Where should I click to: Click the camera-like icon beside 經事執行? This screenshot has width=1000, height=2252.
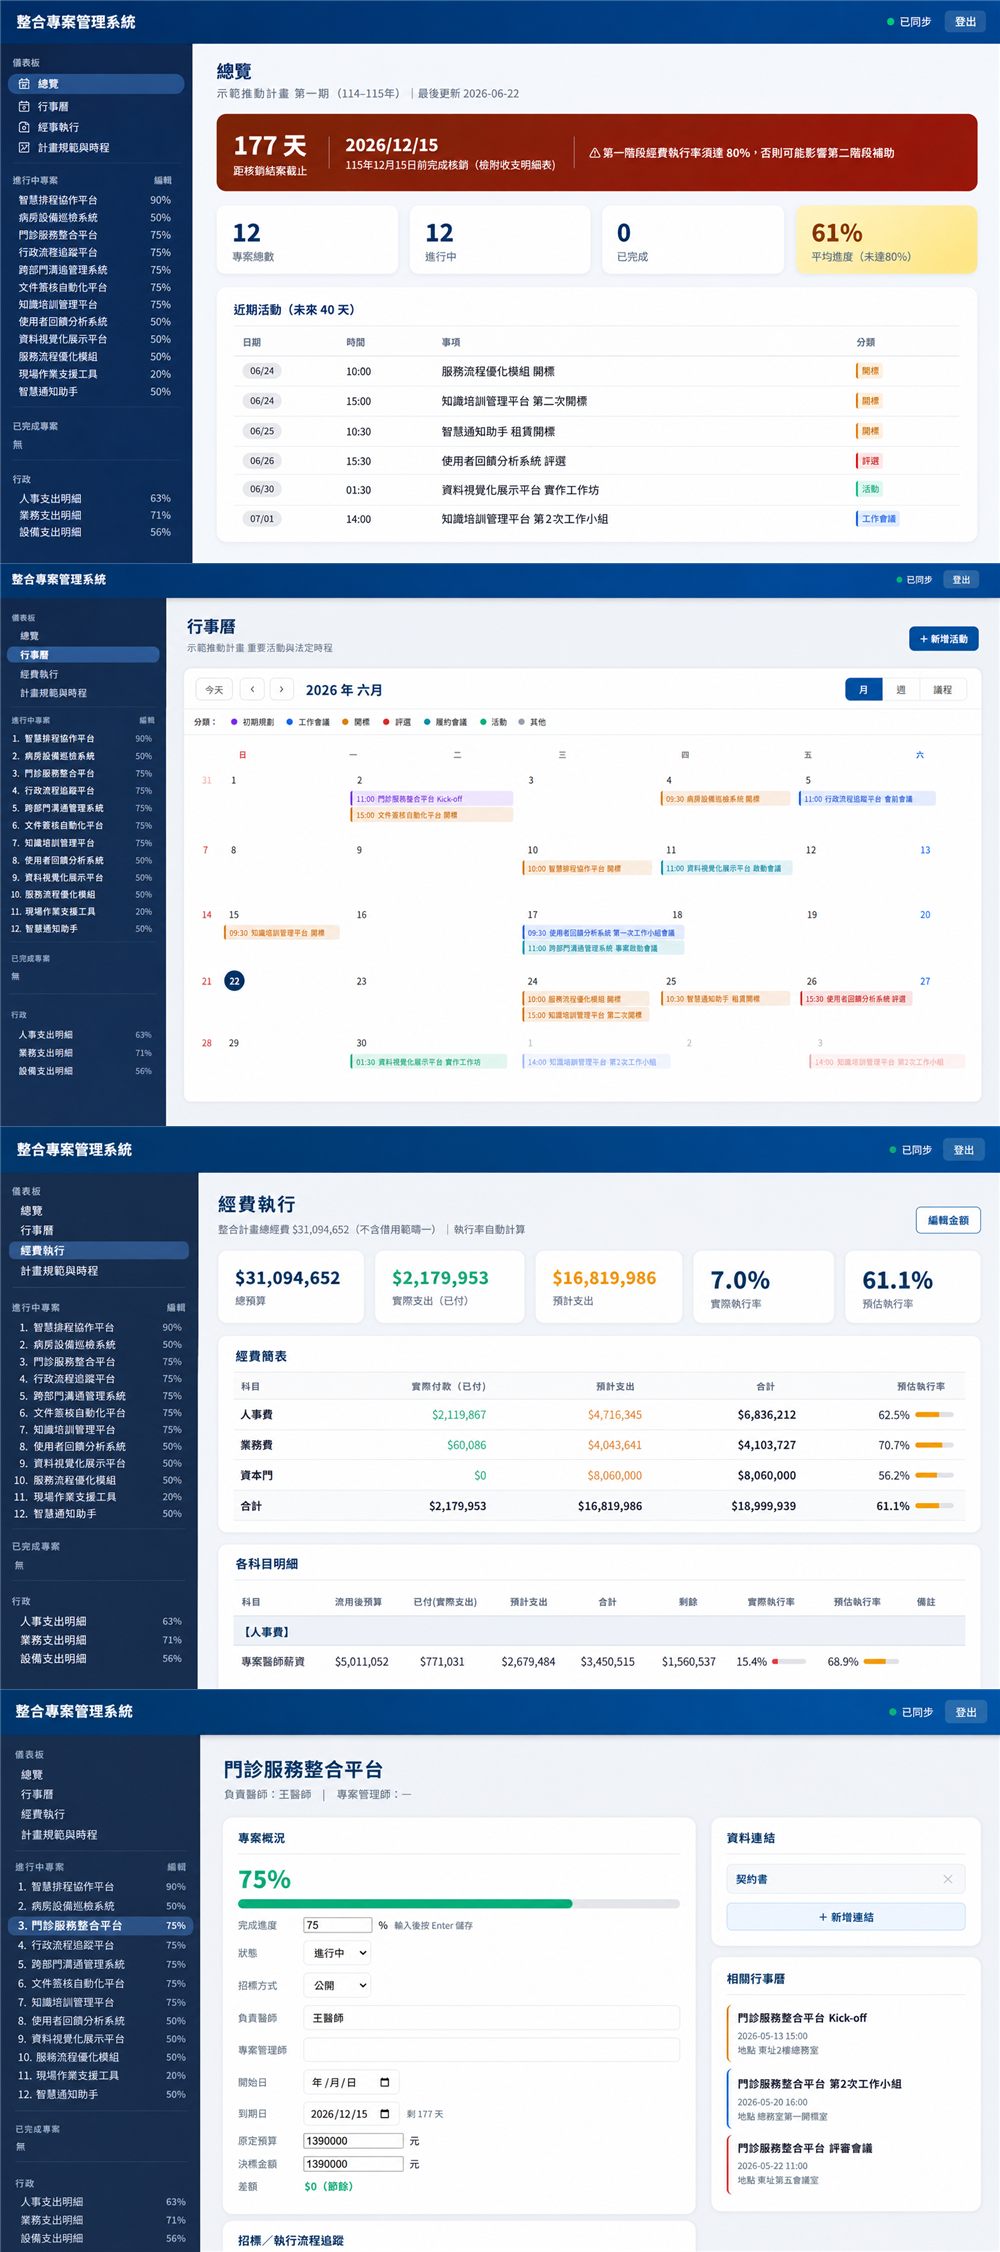click(24, 127)
